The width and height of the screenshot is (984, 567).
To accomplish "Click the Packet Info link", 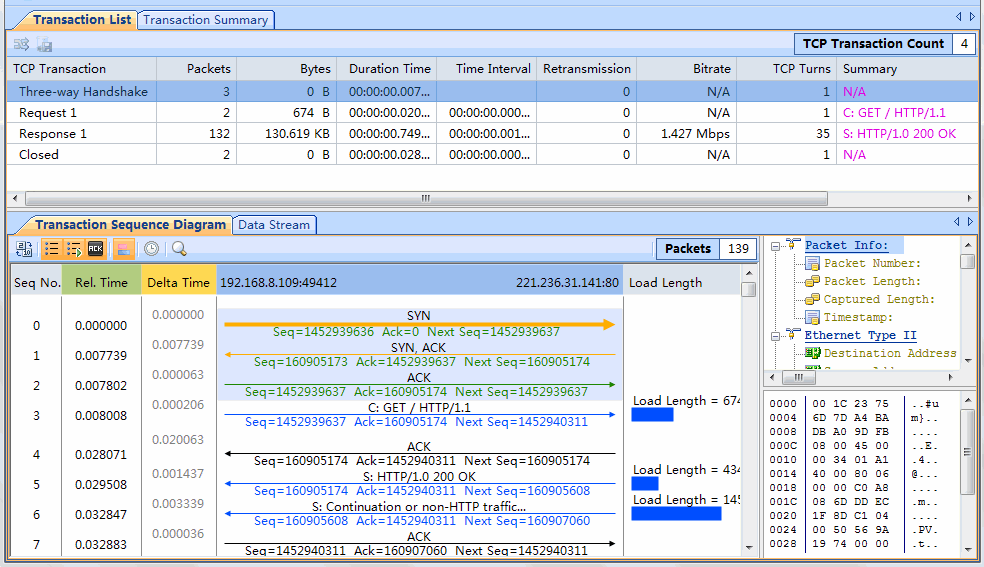I will [847, 245].
